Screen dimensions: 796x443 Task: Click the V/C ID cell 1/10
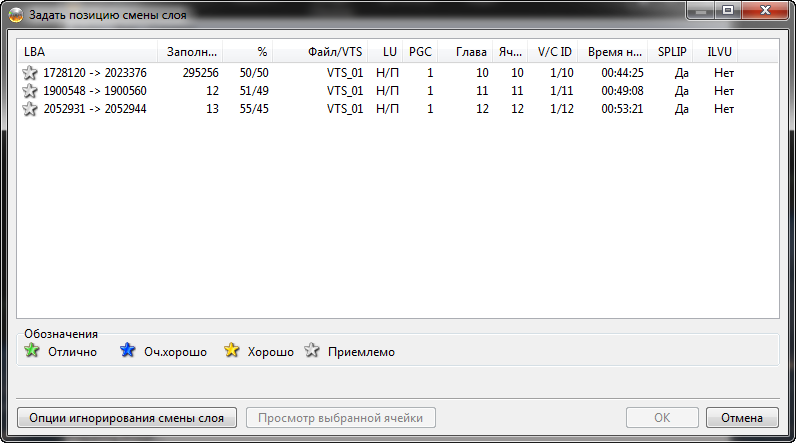click(562, 73)
